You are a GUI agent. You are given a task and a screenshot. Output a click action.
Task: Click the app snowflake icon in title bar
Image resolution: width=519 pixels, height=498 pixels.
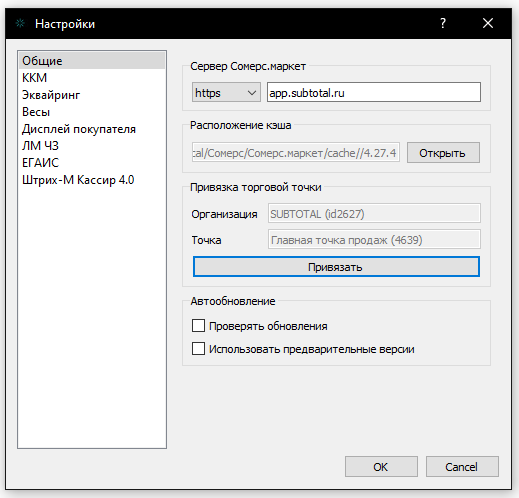20,24
